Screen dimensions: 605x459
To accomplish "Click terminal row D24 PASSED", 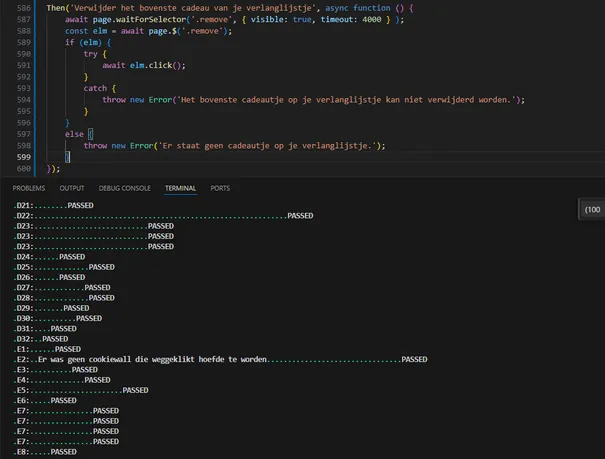I will [49, 257].
